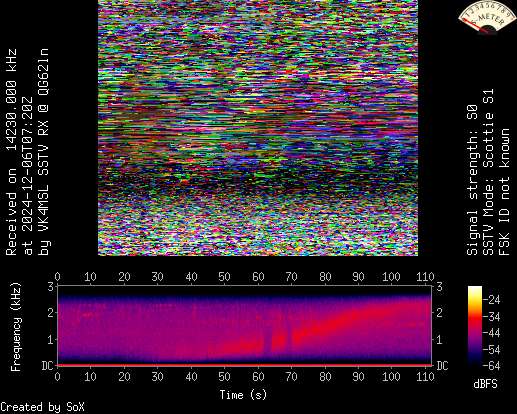
Task: Click the red DC line in spectrogram
Action: [245, 365]
